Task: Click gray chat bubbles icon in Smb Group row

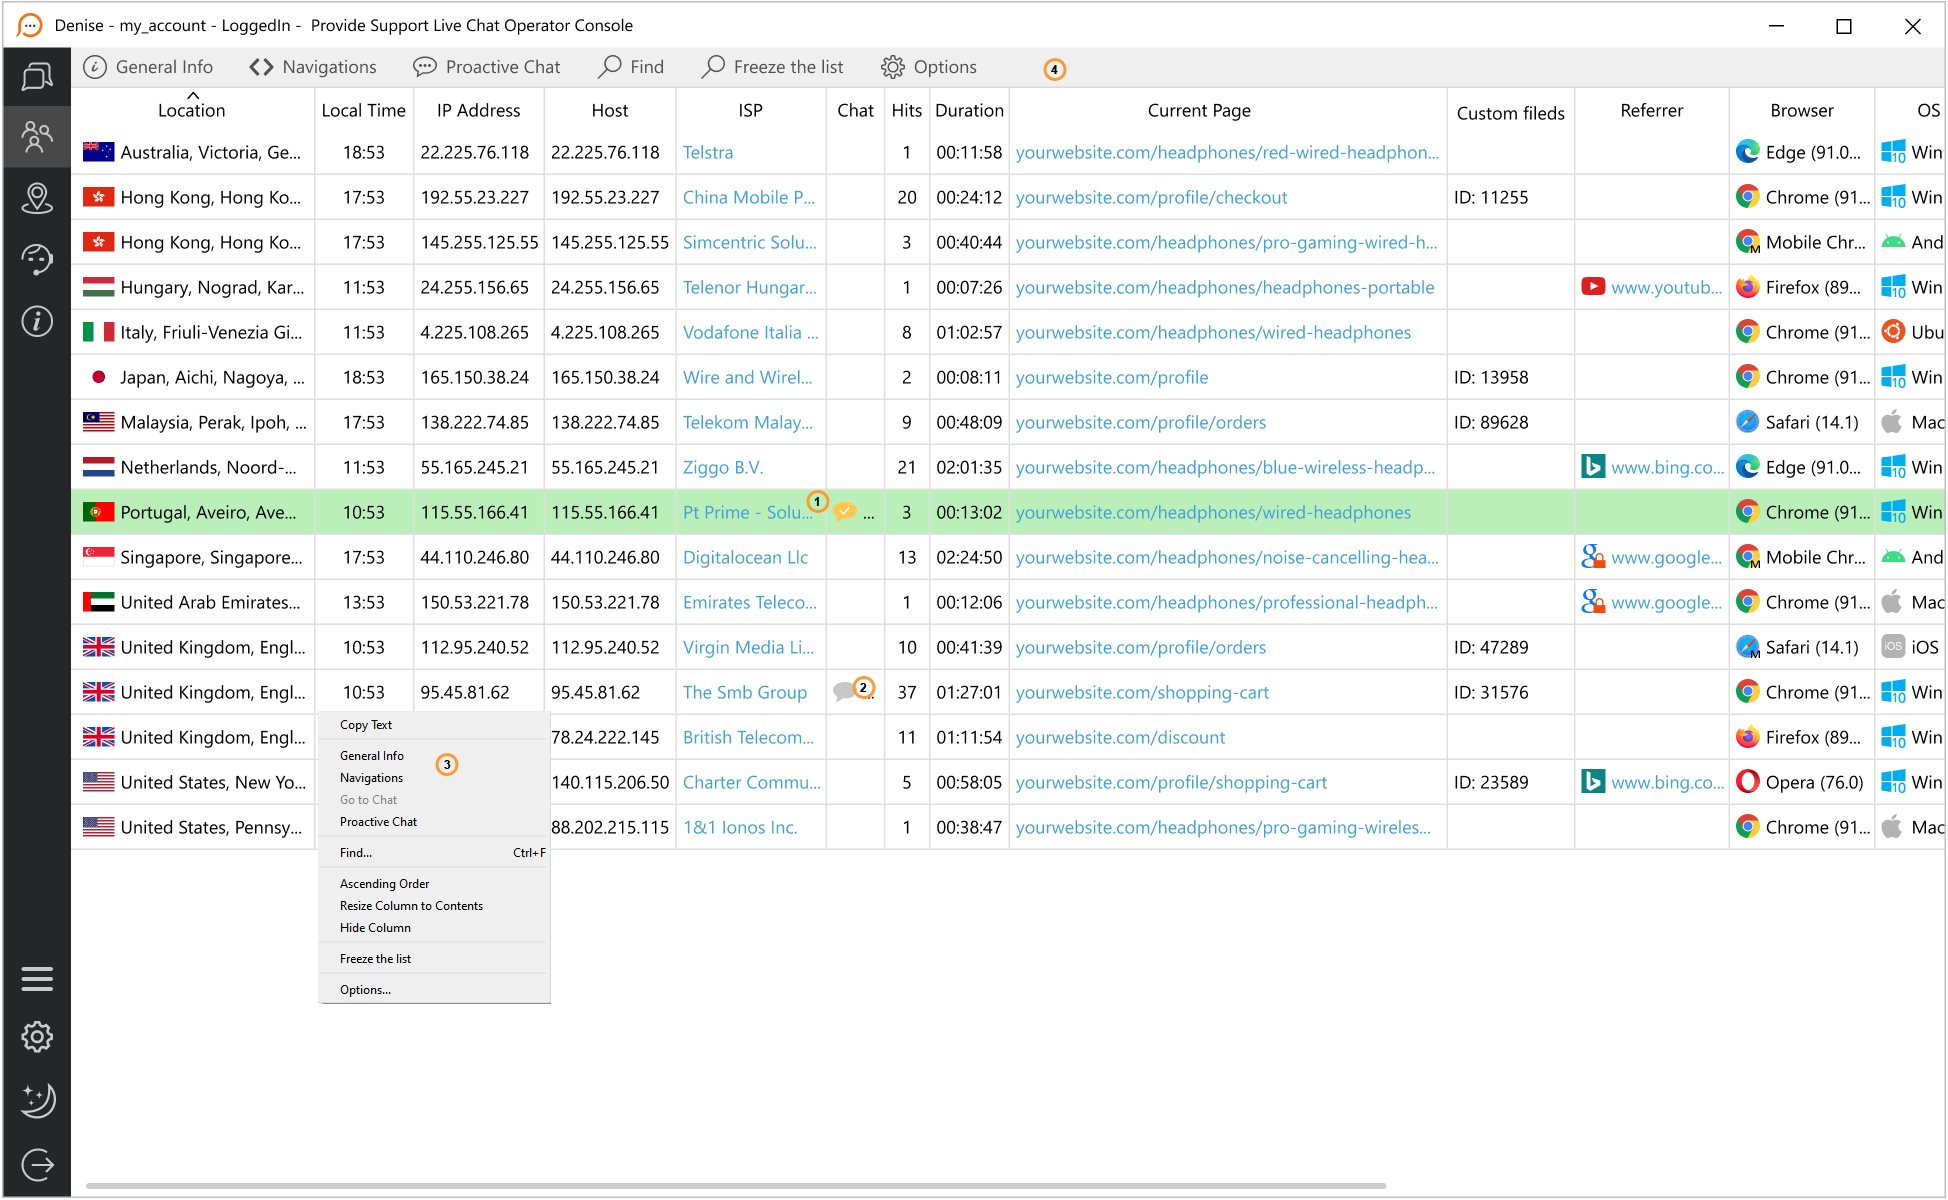Action: (x=845, y=692)
